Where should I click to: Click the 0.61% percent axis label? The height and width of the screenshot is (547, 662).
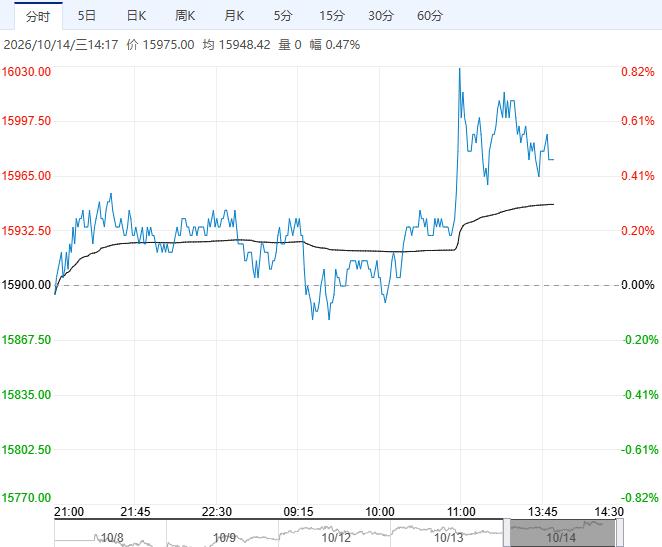coord(638,121)
